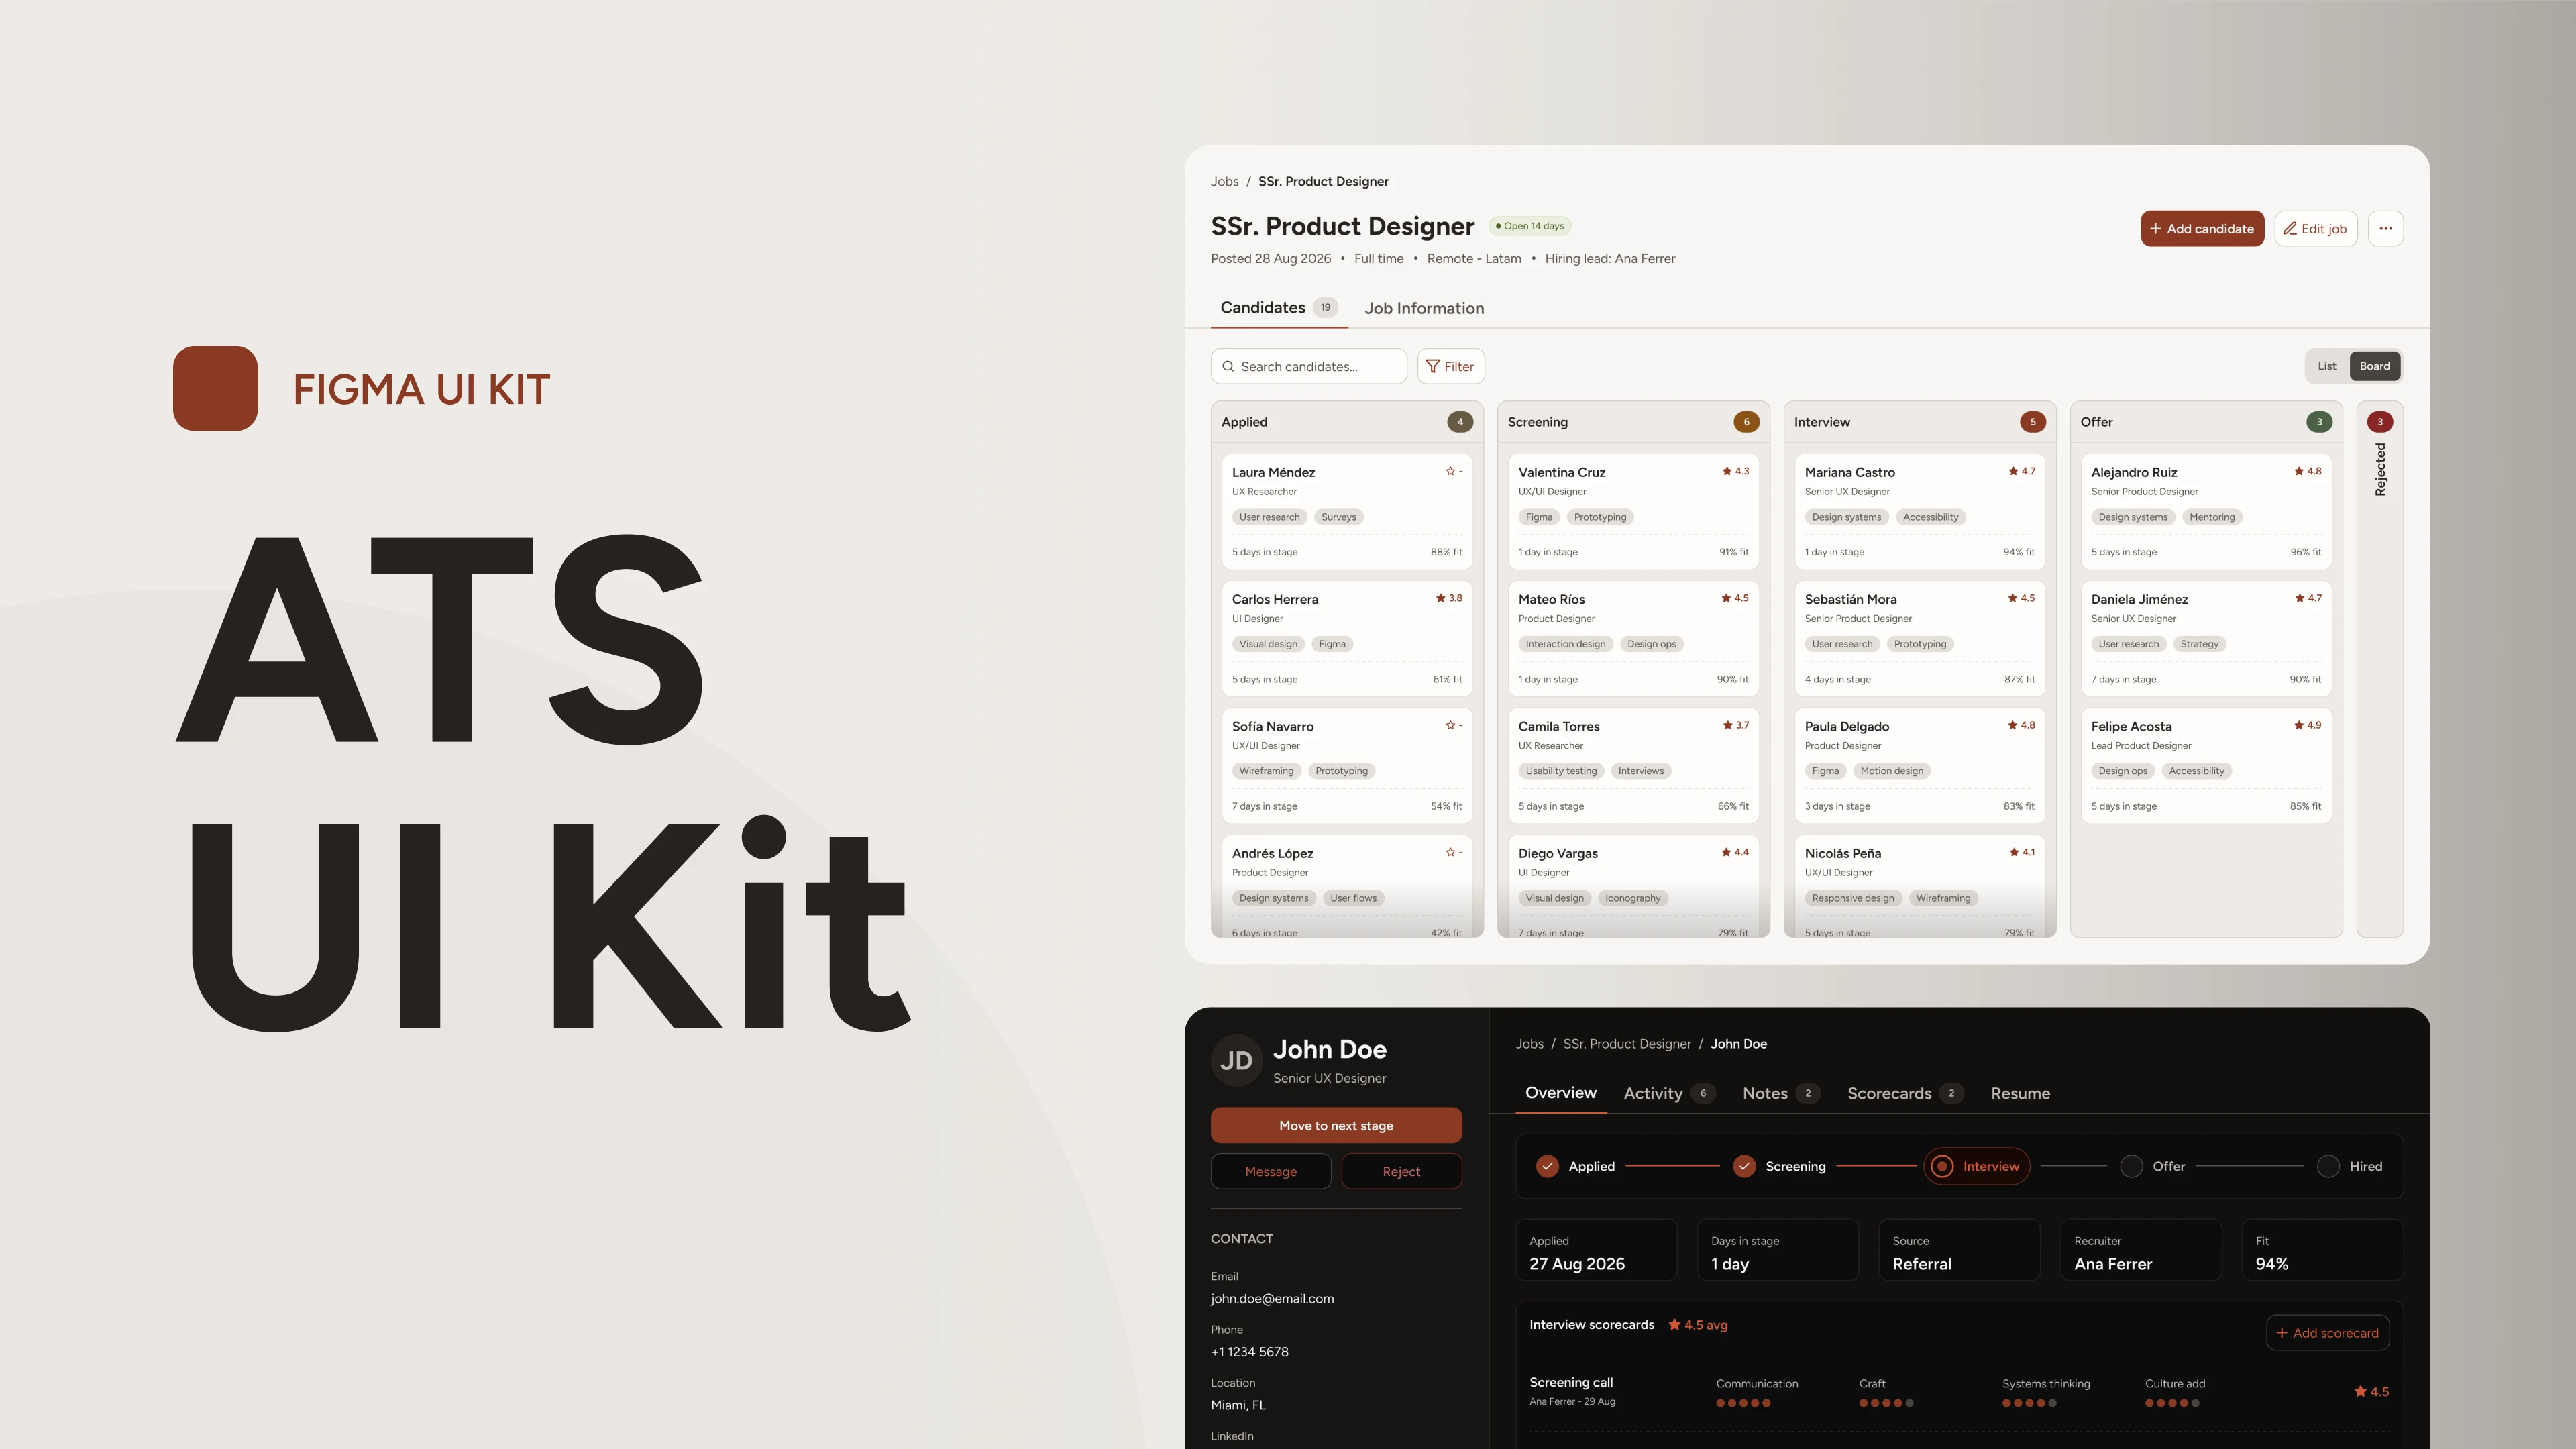Image resolution: width=2576 pixels, height=1449 pixels.
Task: Open the Felipe Acosta candidate card
Action: click(2206, 766)
